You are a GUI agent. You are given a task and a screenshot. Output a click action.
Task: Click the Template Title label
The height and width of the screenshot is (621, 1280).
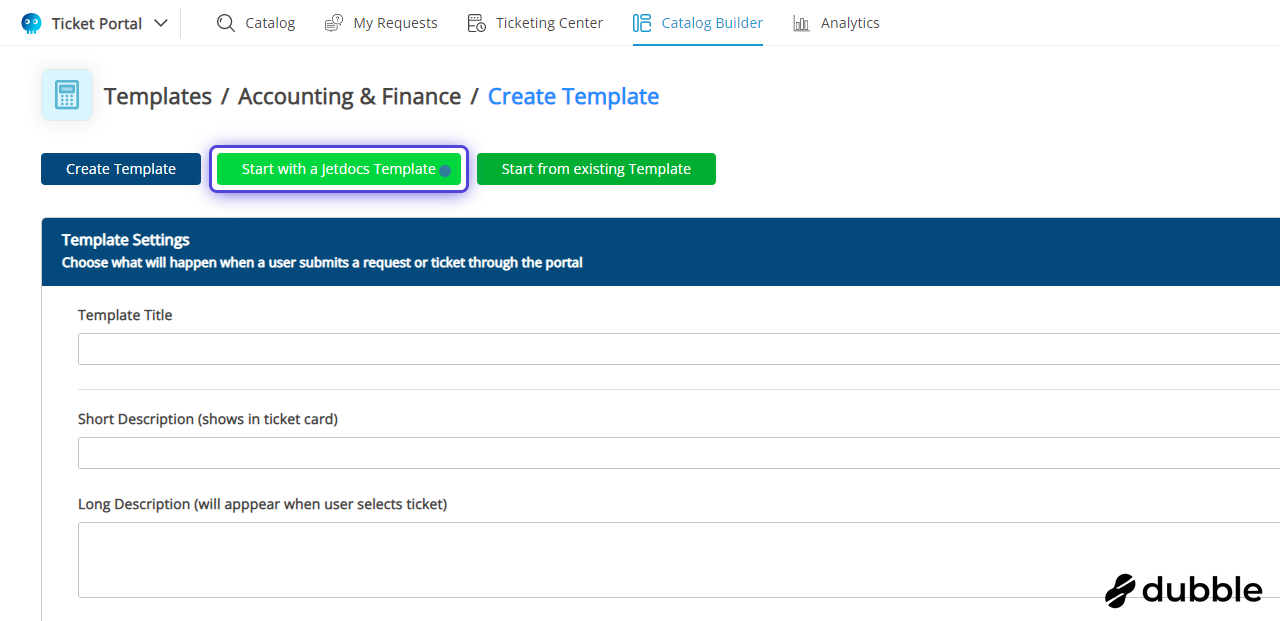pyautogui.click(x=125, y=315)
